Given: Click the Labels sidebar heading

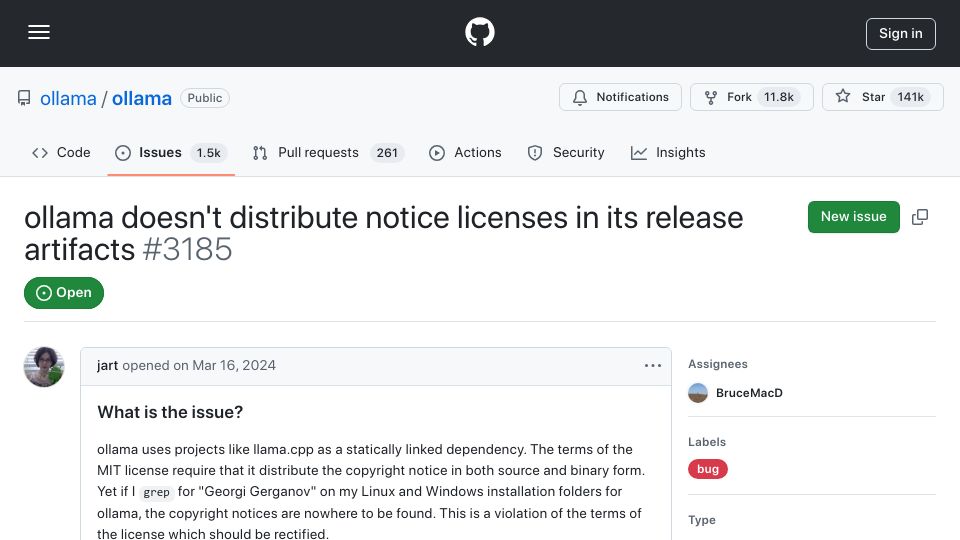Looking at the screenshot, I should [x=707, y=442].
